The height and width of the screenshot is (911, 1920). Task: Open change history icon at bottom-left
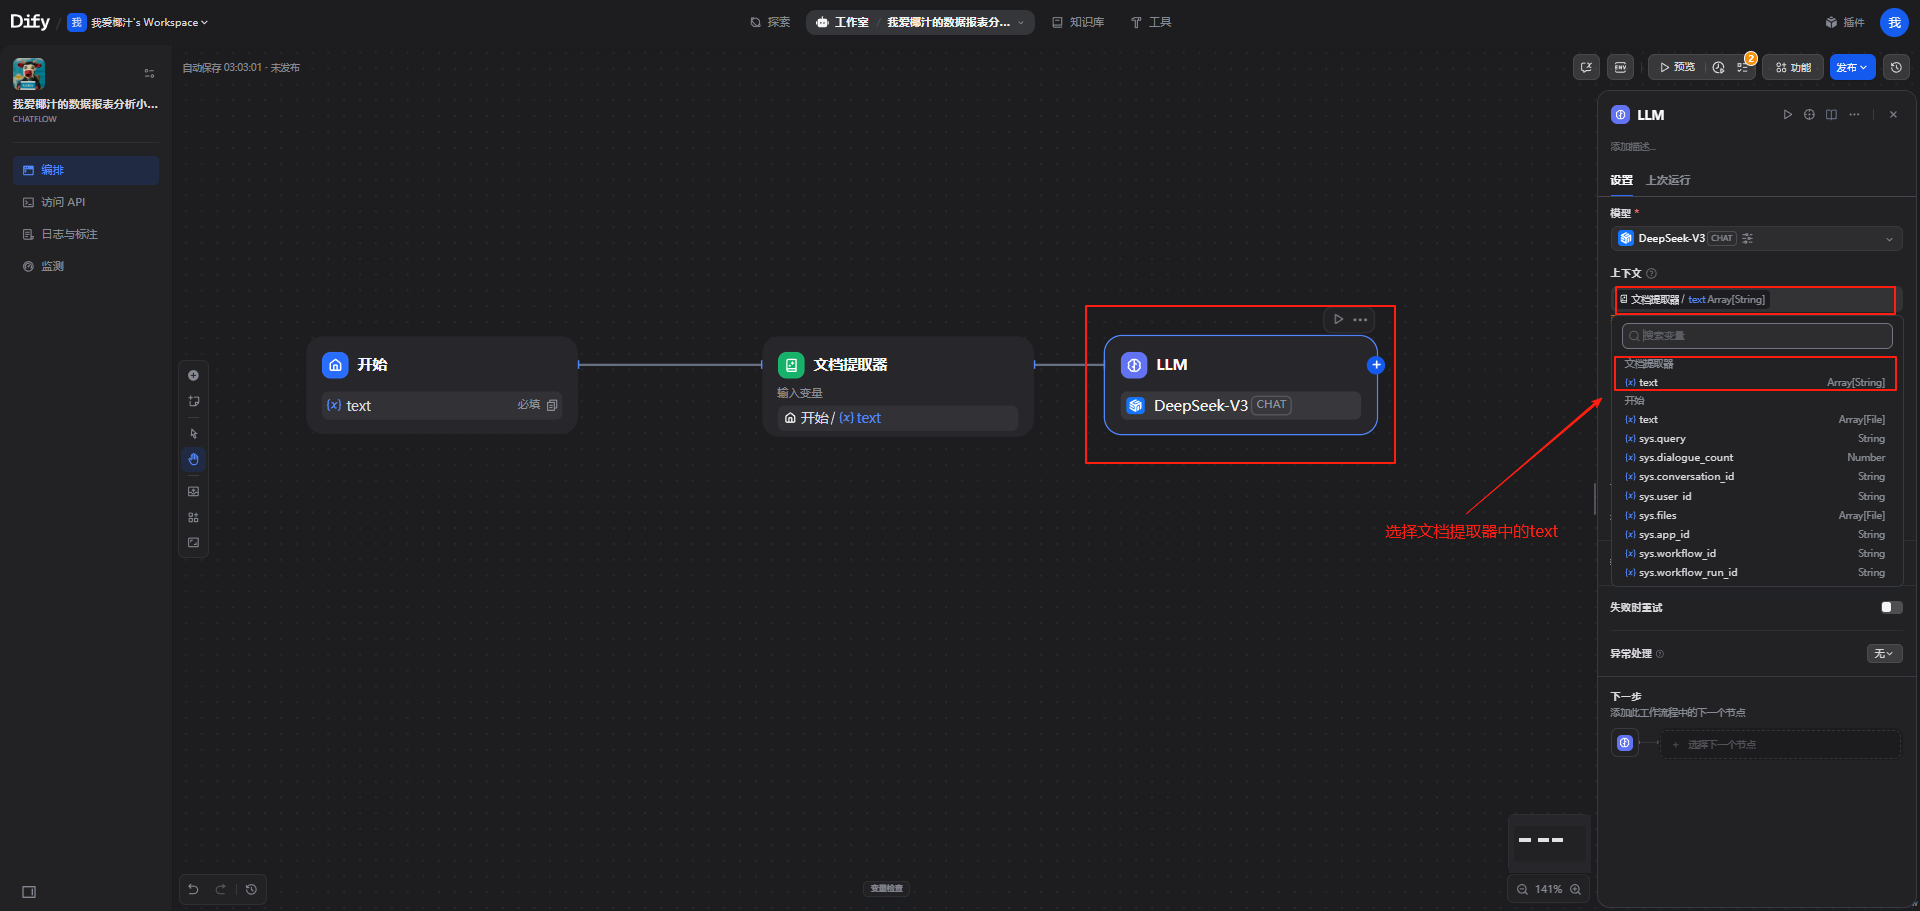[x=251, y=889]
